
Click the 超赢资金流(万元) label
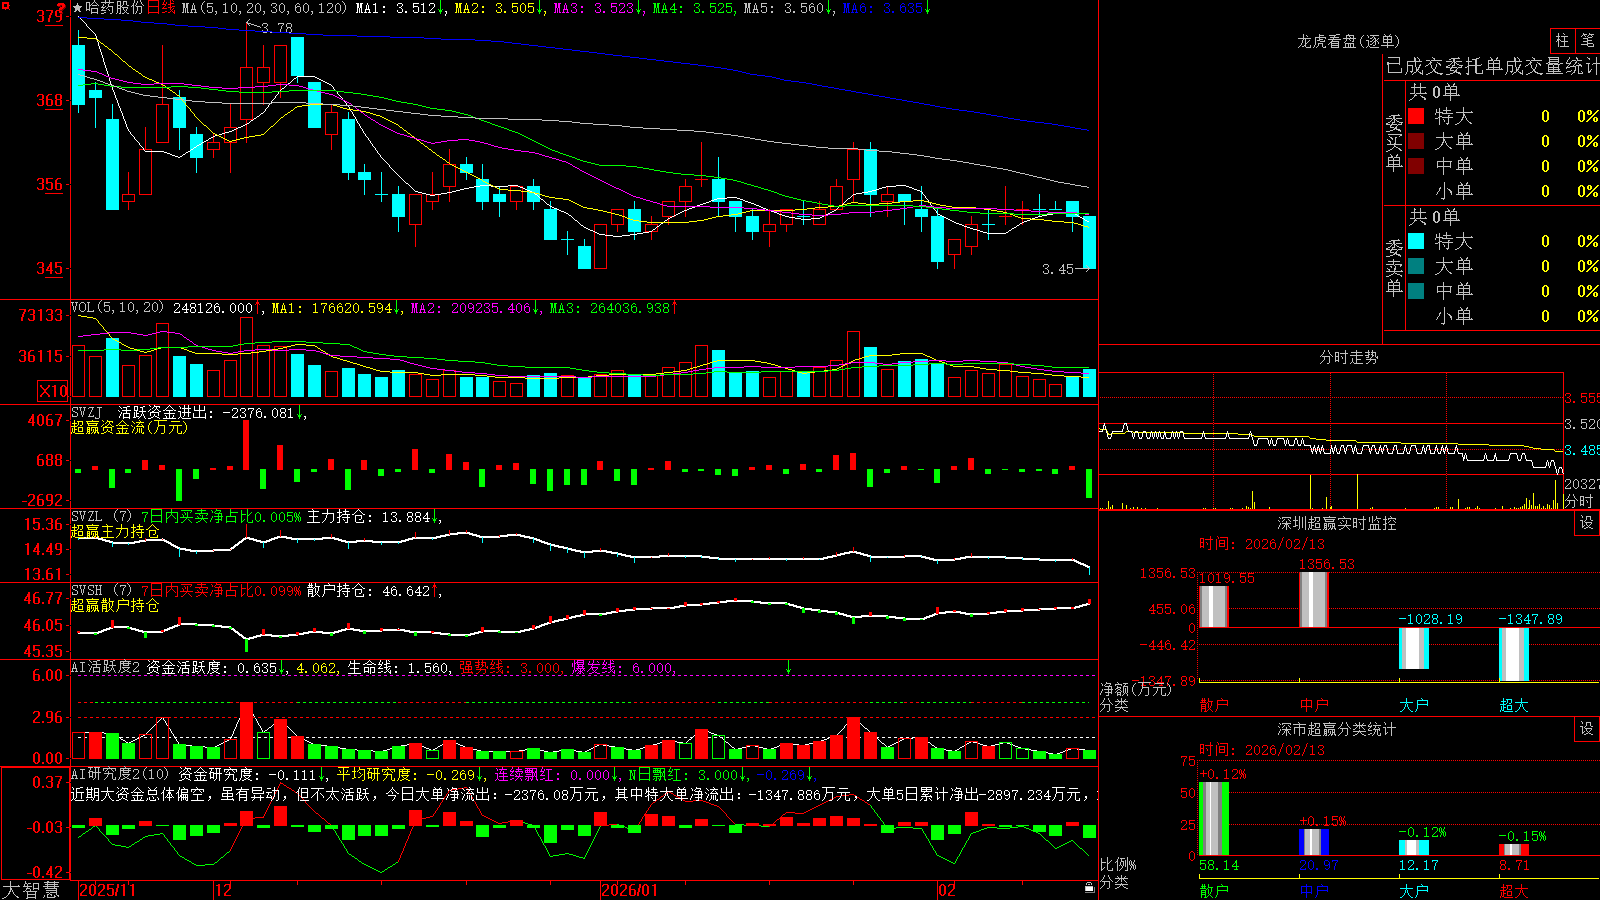[129, 427]
